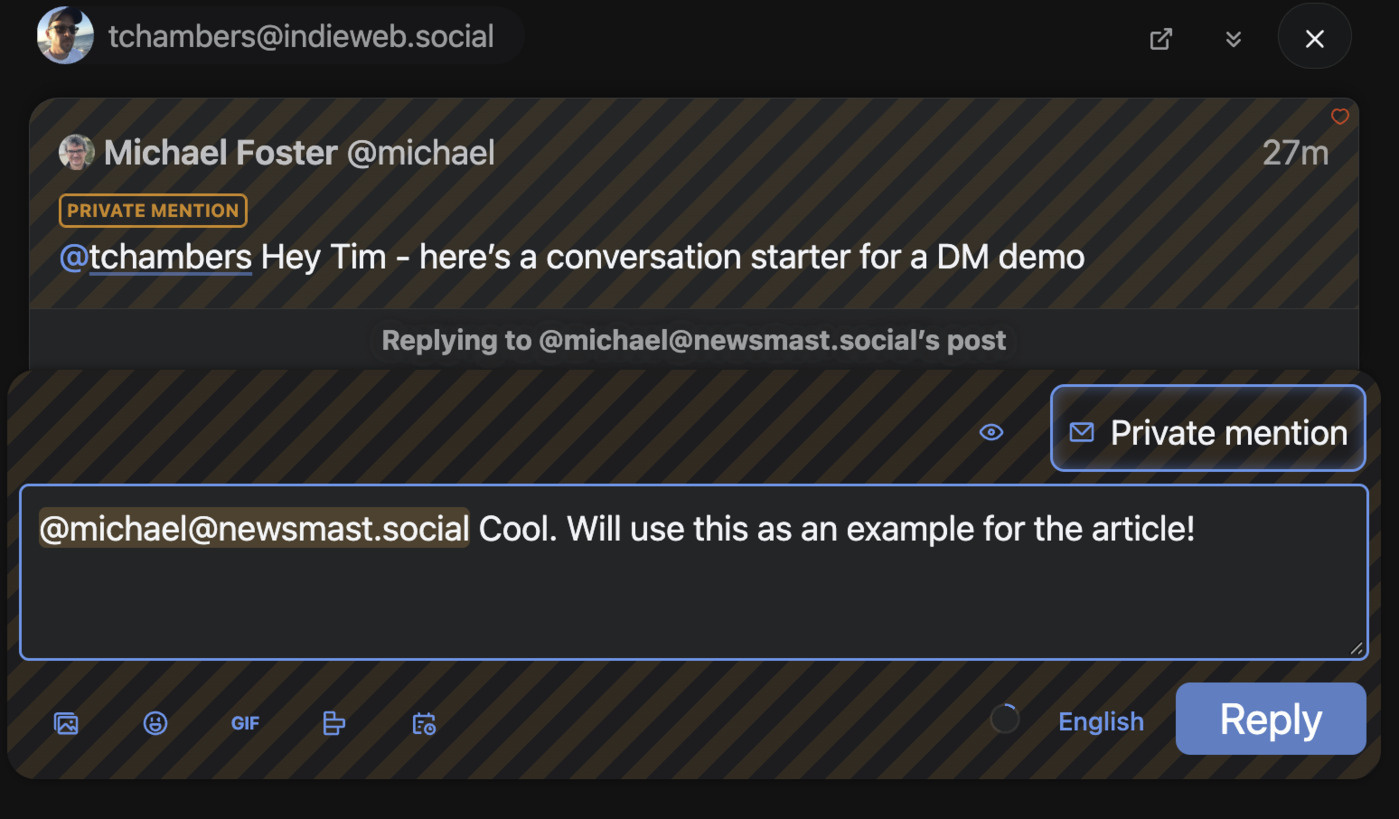Click Michael Foster's profile avatar
This screenshot has width=1399, height=819.
[77, 152]
